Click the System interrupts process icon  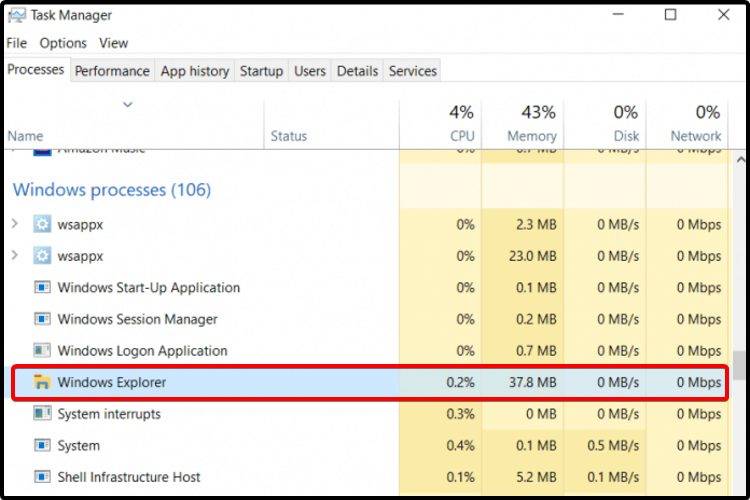click(x=42, y=414)
